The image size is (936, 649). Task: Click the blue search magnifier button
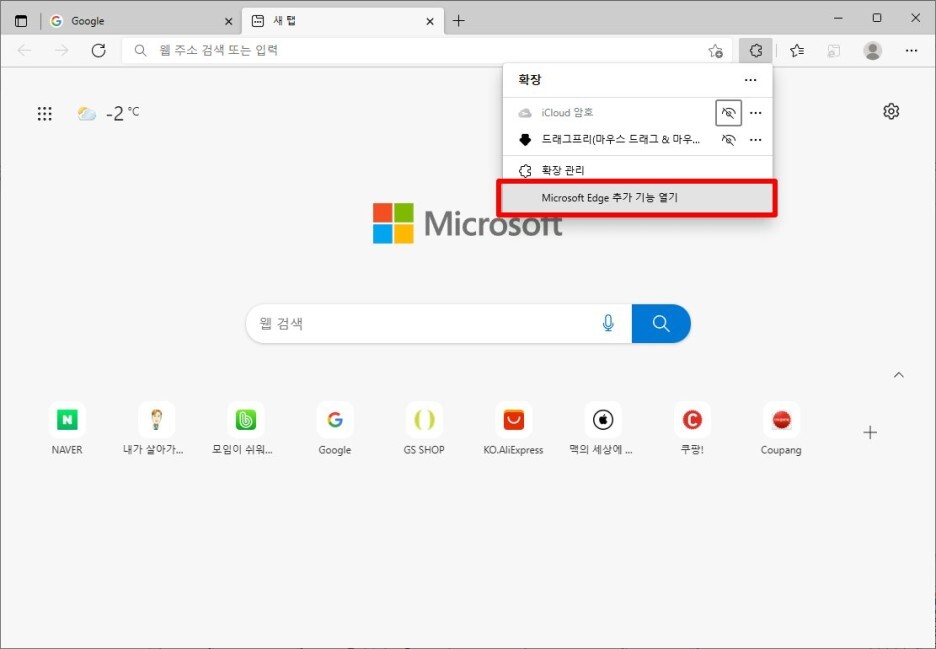coord(661,323)
